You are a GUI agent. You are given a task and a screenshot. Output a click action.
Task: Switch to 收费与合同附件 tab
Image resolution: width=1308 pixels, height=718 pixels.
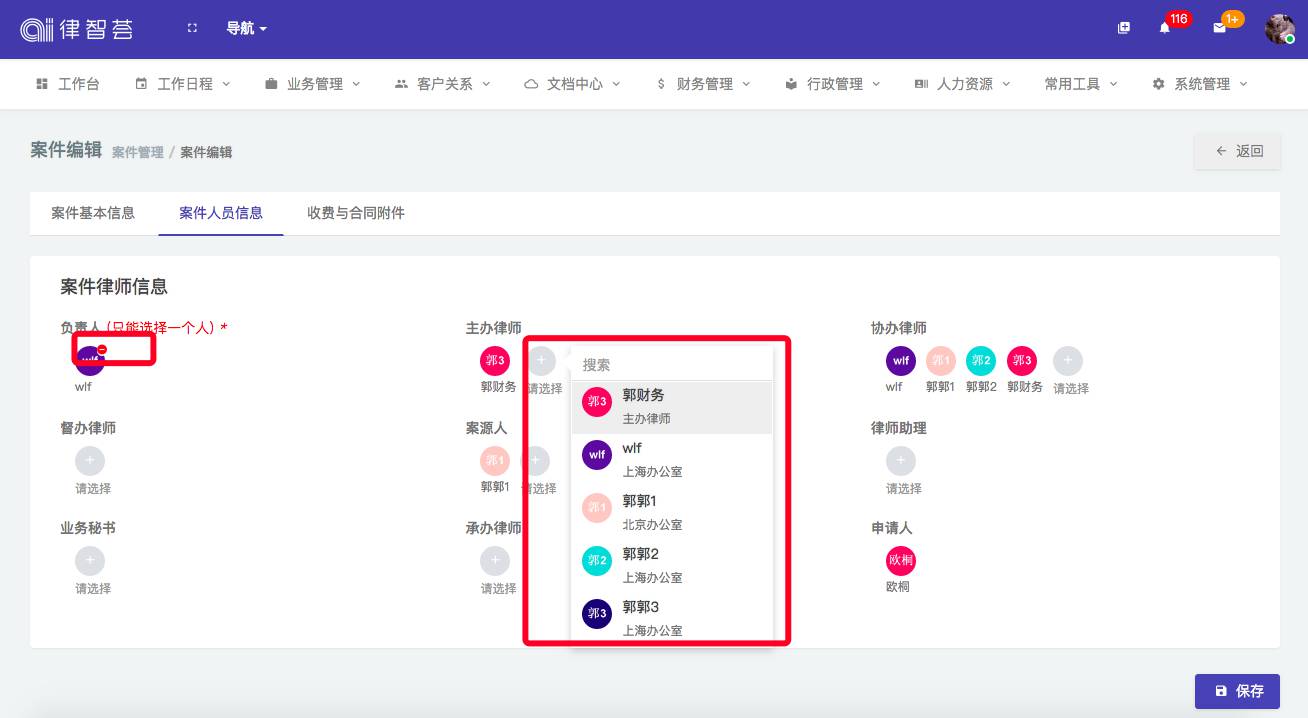point(356,213)
